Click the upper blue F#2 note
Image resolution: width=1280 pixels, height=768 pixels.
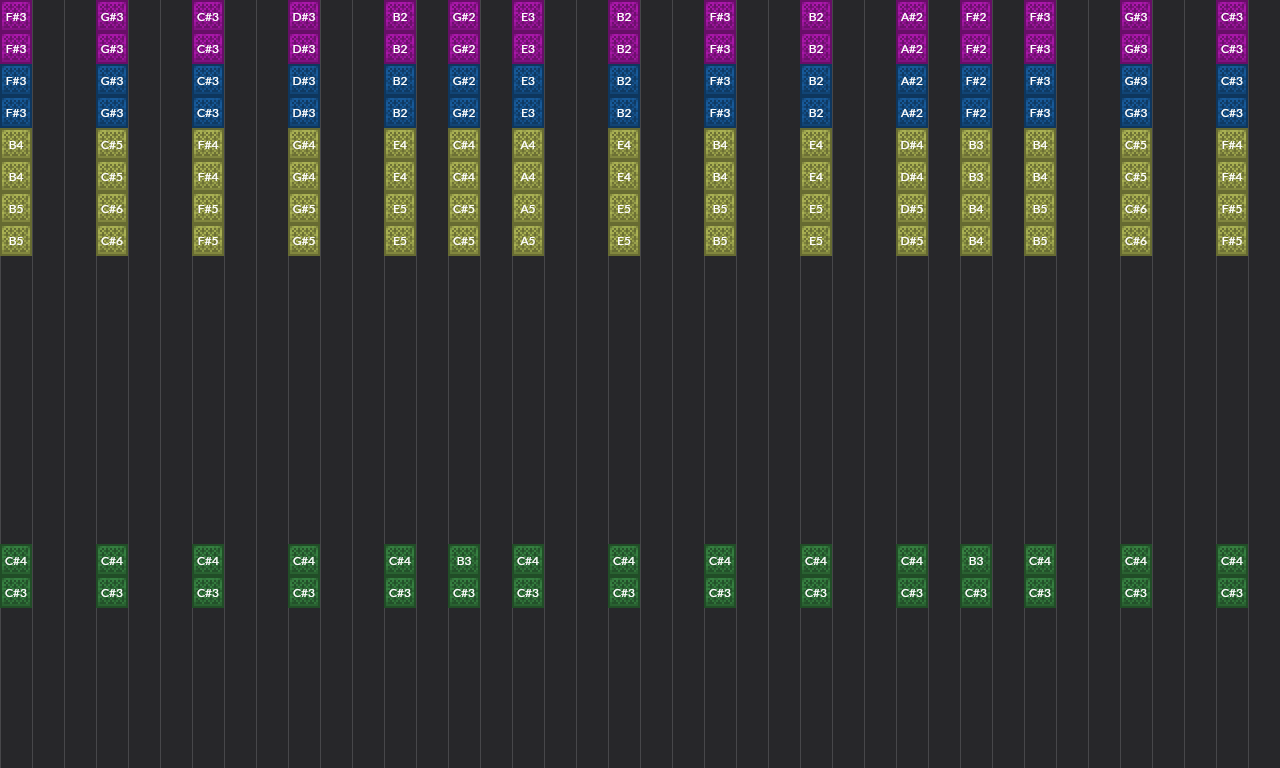click(976, 81)
